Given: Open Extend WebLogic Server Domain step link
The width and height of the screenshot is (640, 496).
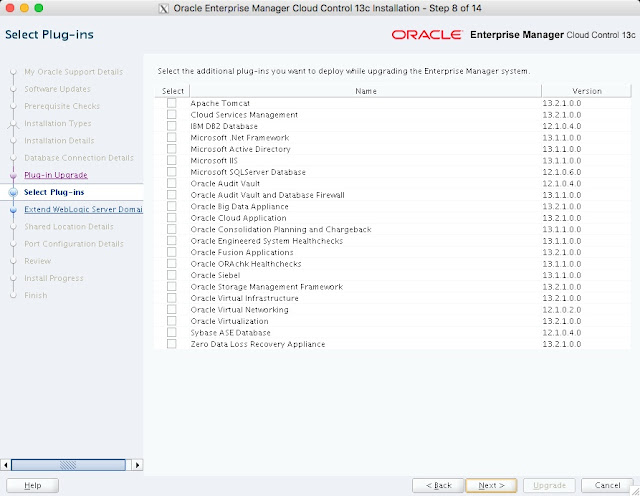Looking at the screenshot, I should 83,209.
